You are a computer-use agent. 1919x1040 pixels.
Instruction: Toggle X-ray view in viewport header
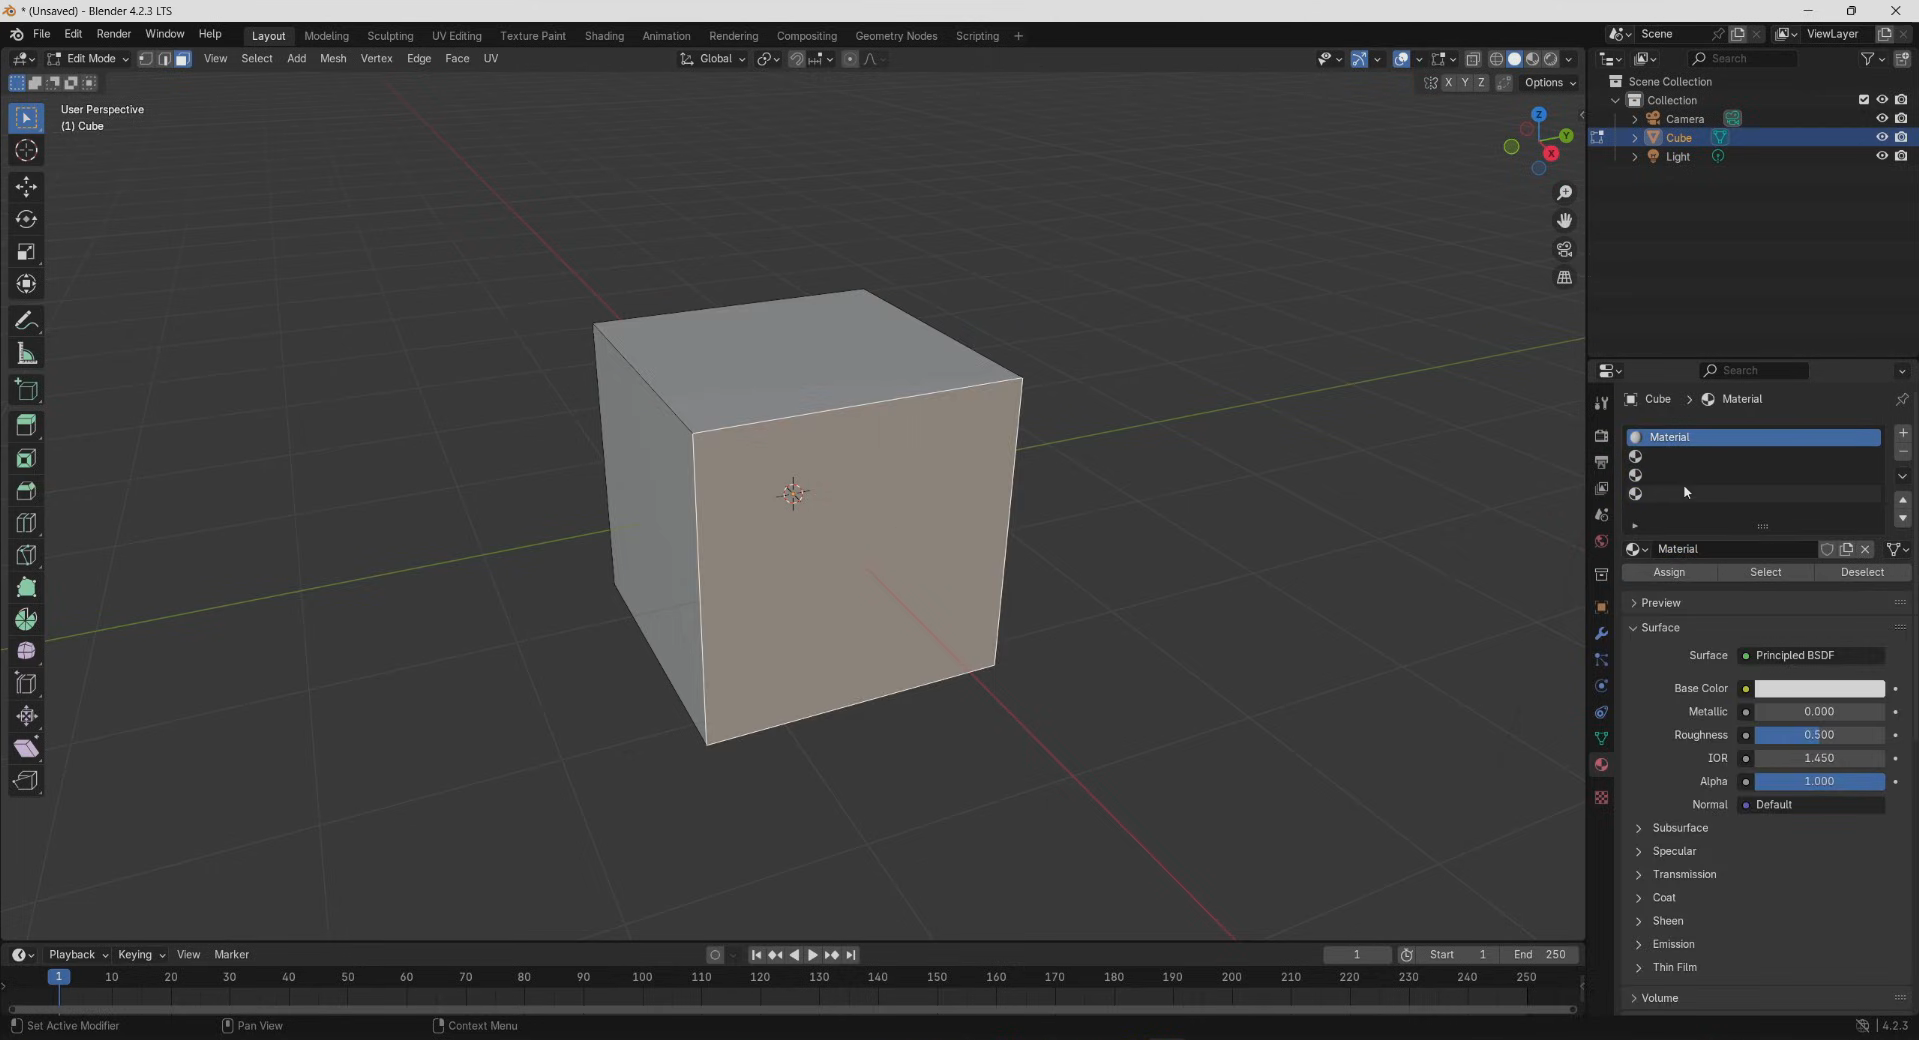click(x=1472, y=59)
